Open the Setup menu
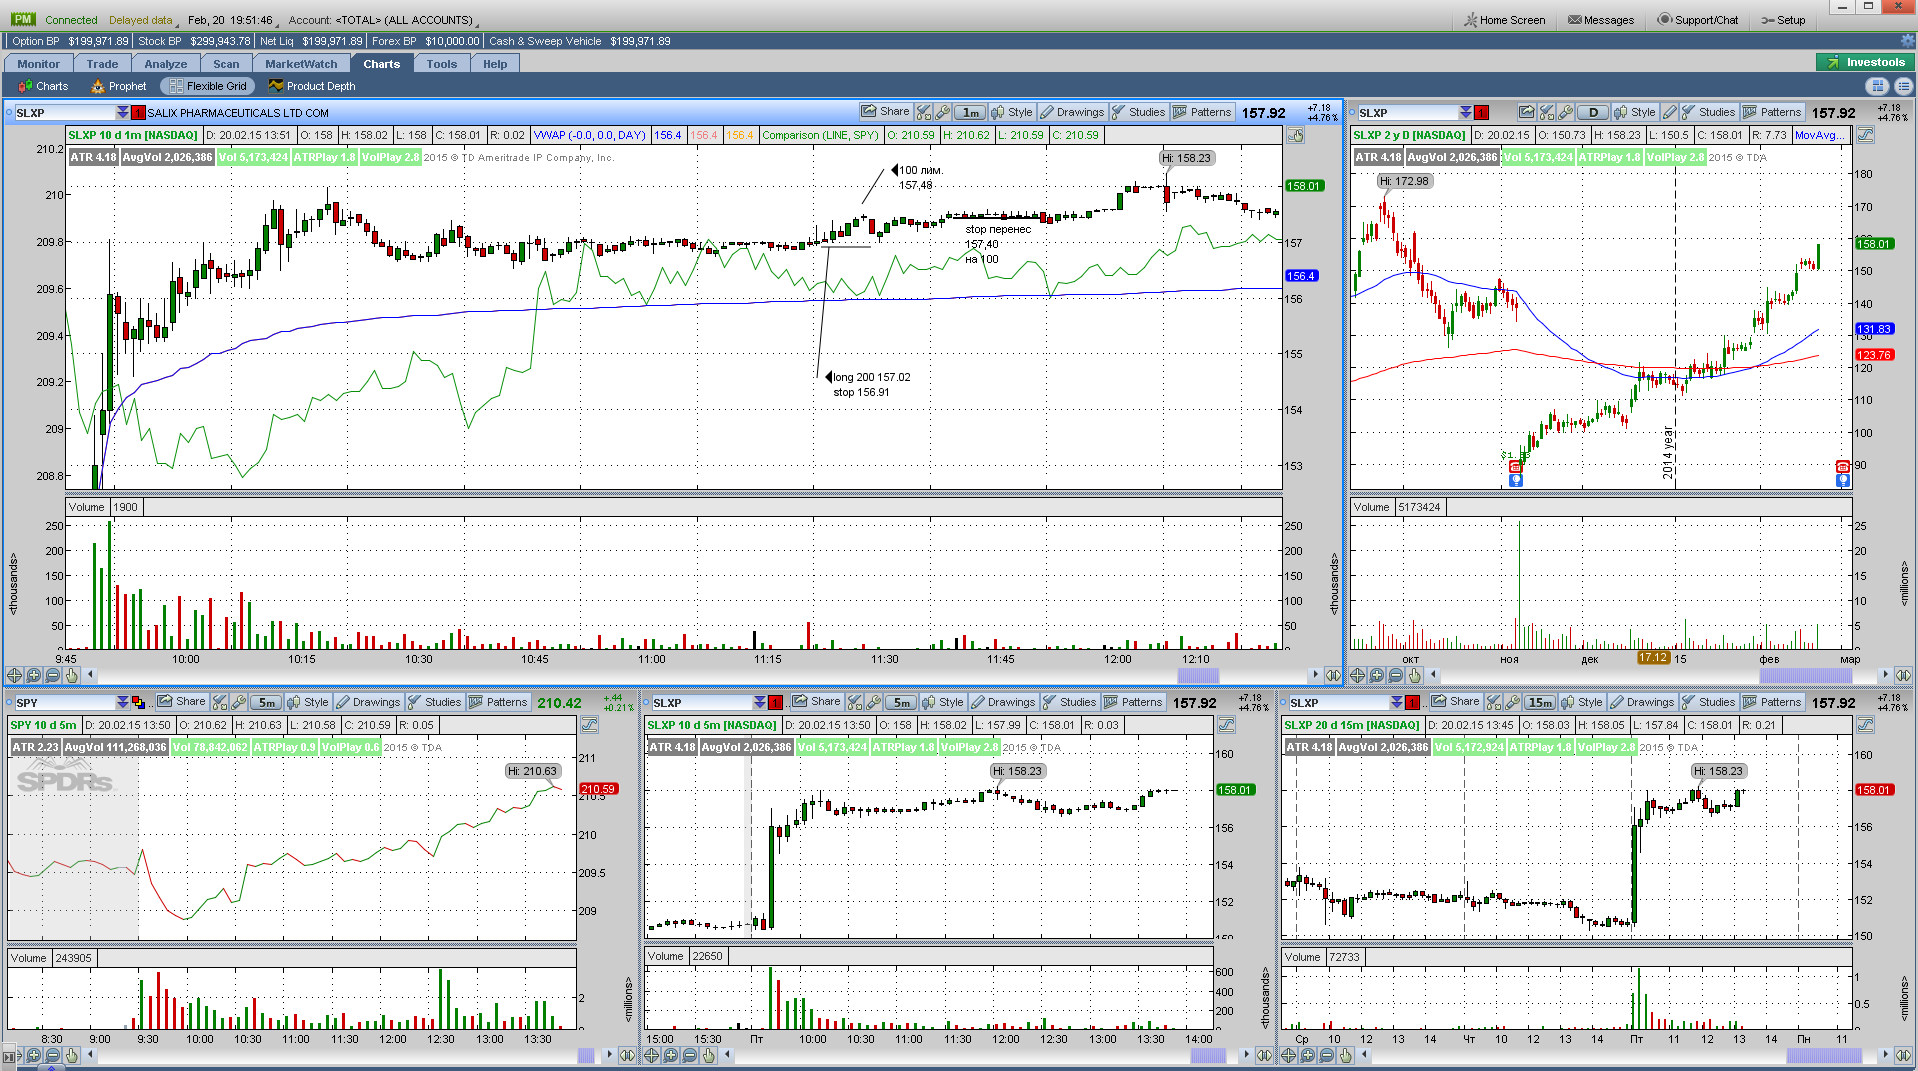Image resolution: width=1918 pixels, height=1071 pixels. [1783, 20]
